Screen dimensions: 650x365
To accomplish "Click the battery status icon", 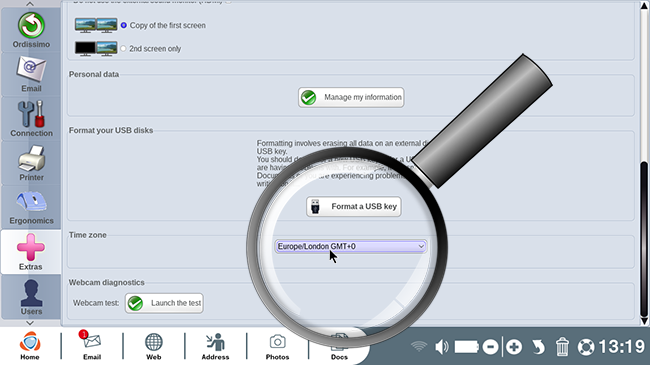I will [466, 347].
